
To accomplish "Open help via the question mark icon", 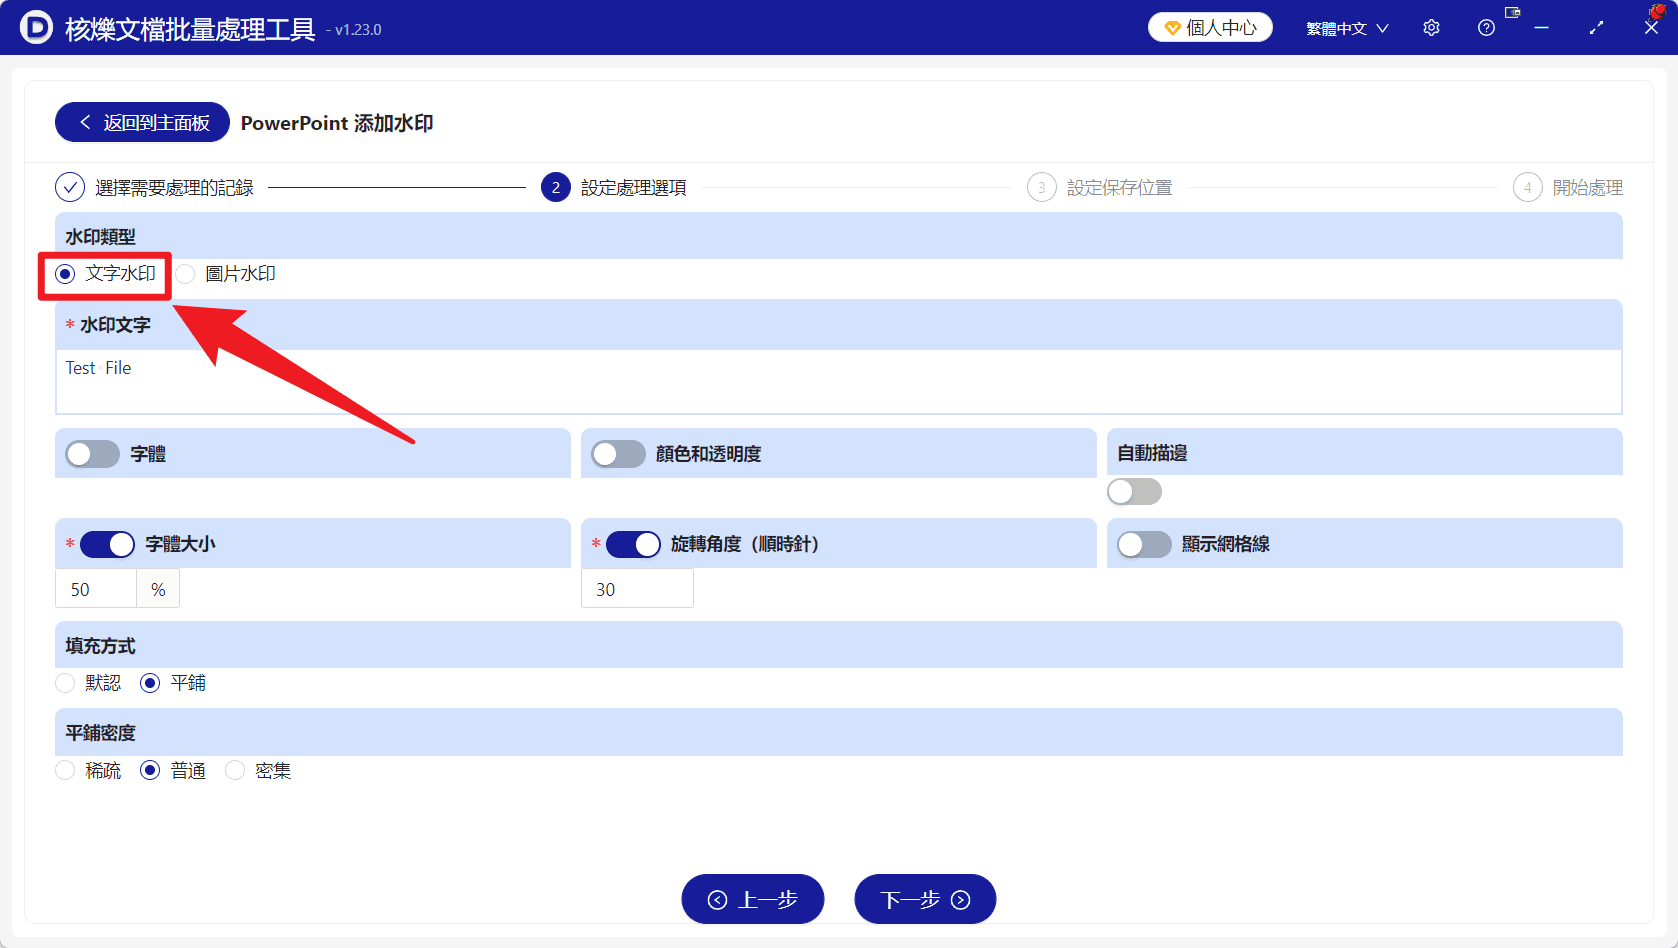I will pos(1486,28).
